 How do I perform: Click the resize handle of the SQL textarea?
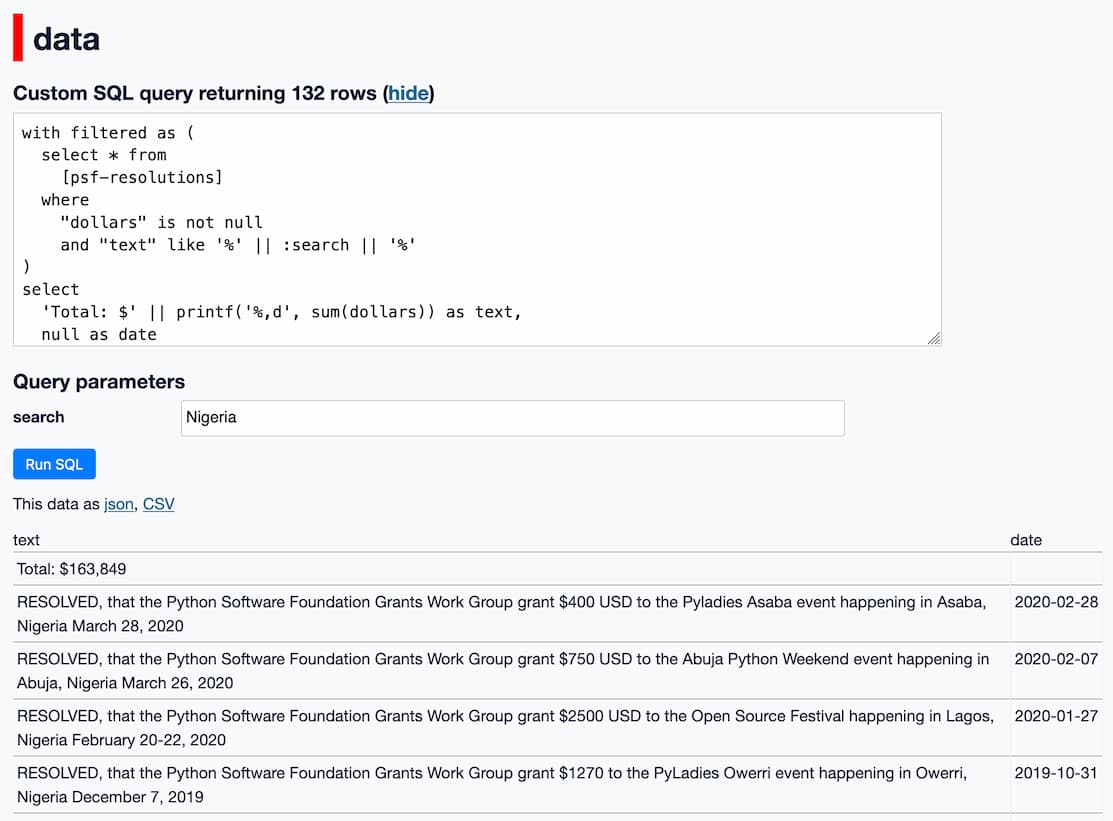(x=934, y=338)
